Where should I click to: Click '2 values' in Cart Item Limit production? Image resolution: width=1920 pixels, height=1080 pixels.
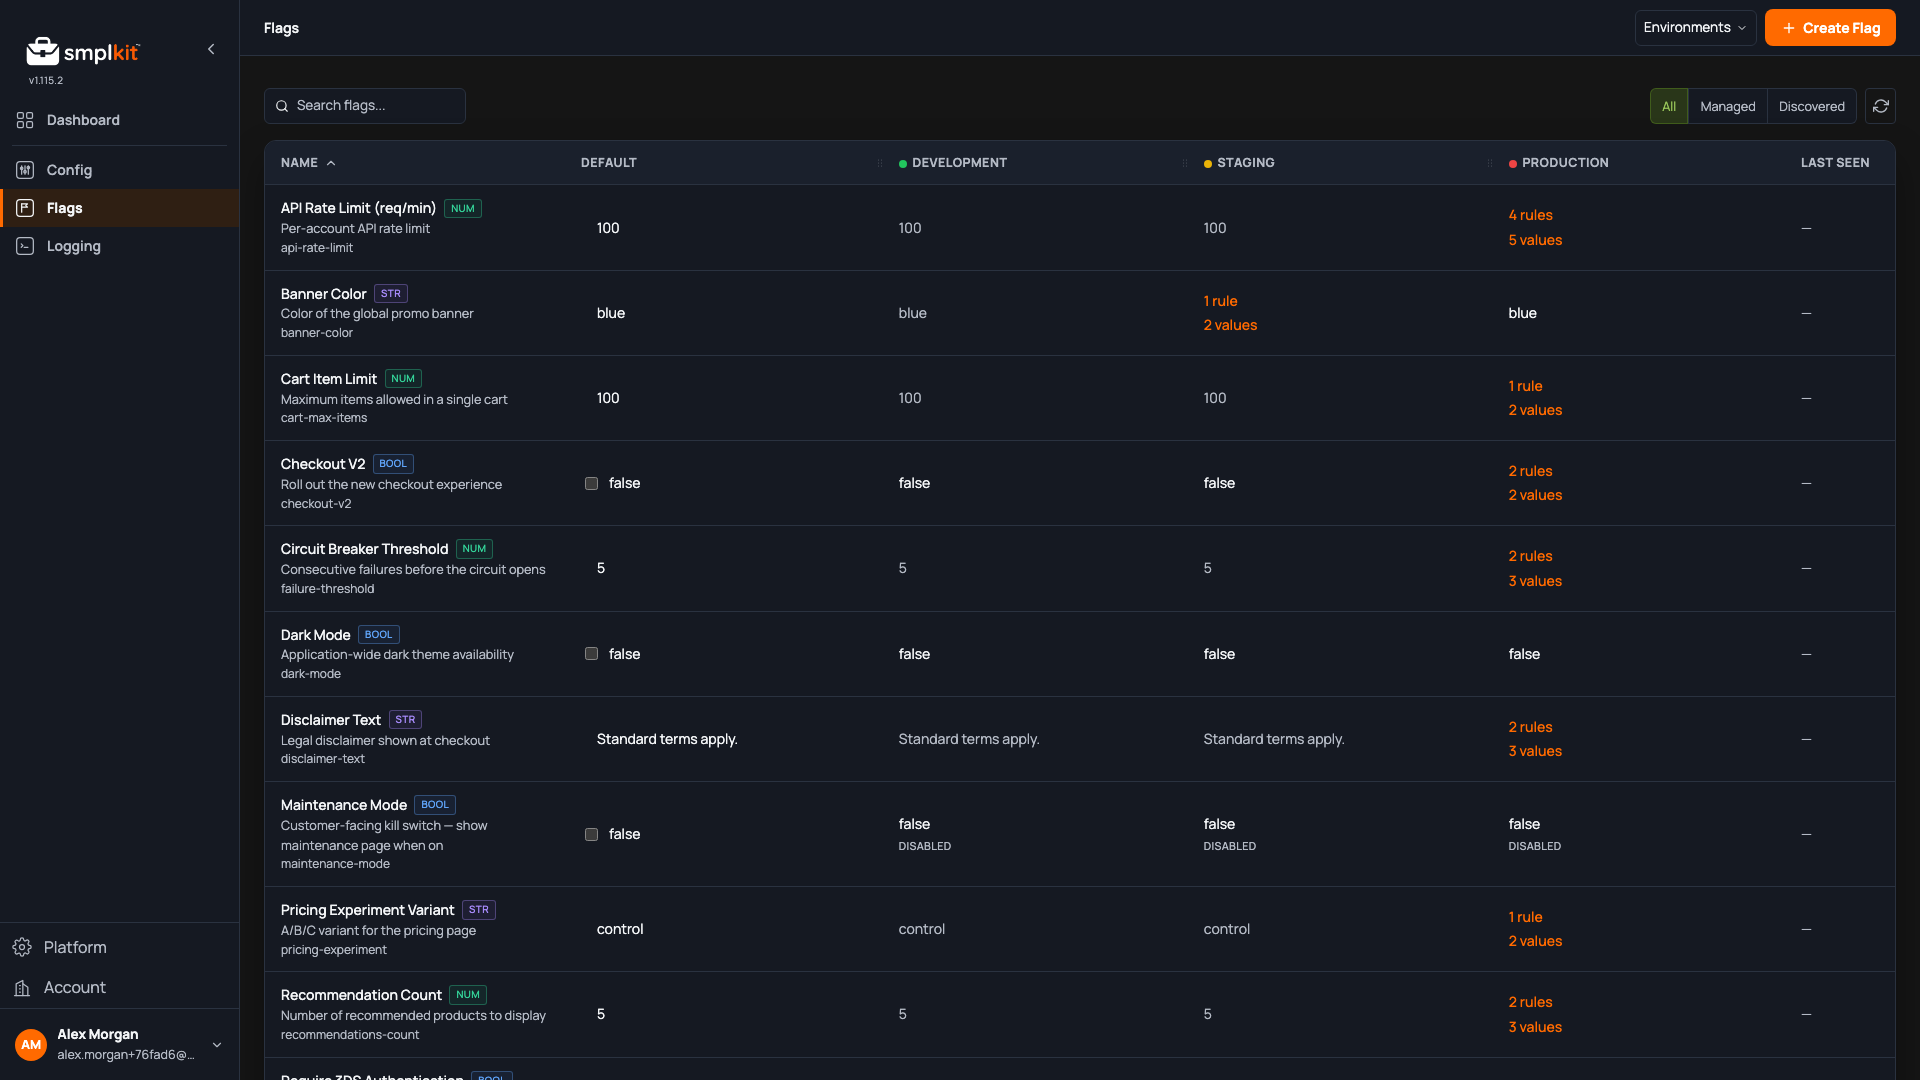point(1535,410)
